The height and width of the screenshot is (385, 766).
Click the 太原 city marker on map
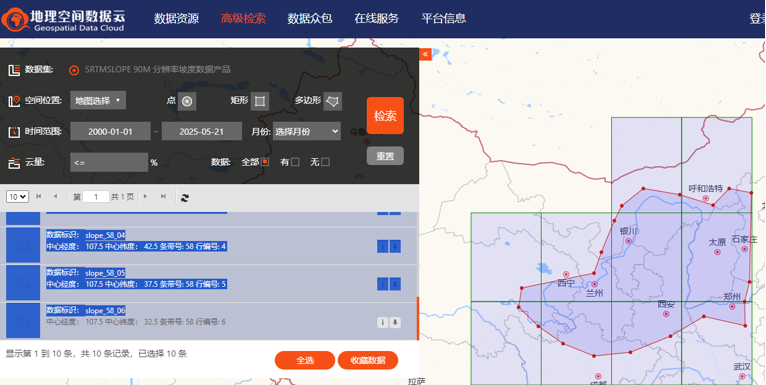pyautogui.click(x=717, y=252)
